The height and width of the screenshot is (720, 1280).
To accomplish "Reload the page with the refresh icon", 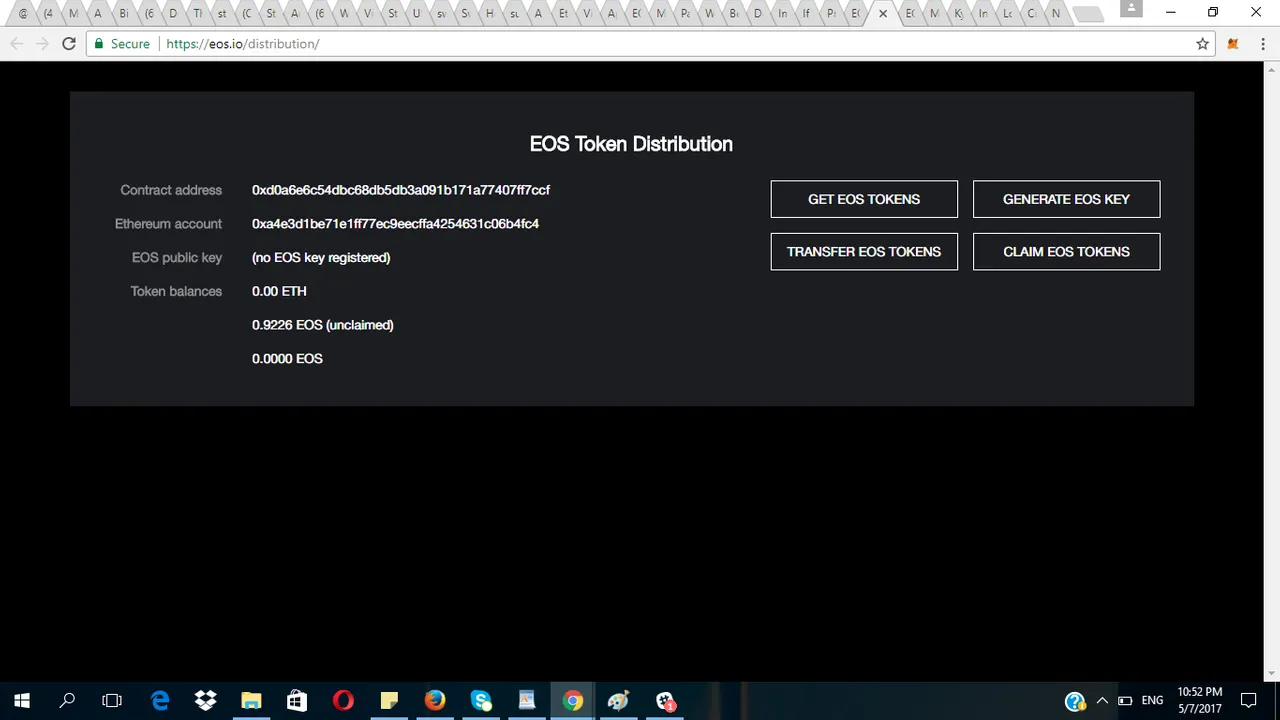I will 68,44.
